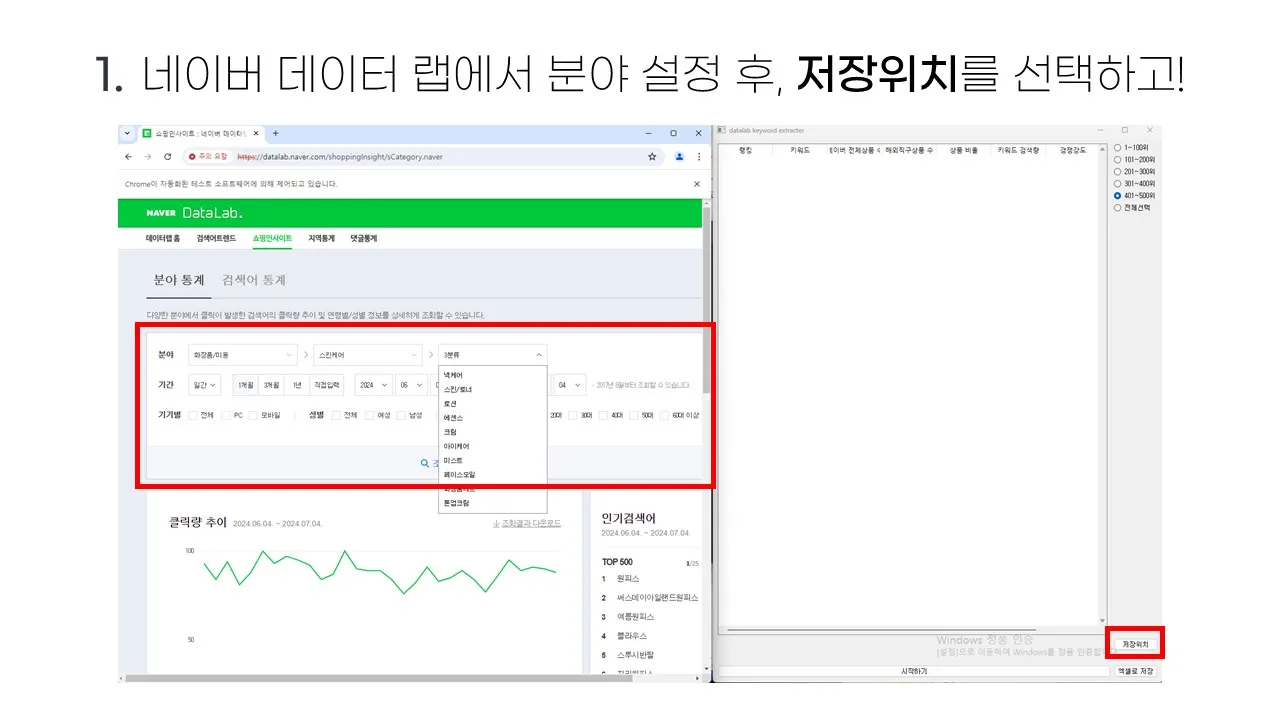Select 301~400위 radio in extracter
This screenshot has width=1280, height=720.
pos(1117,184)
